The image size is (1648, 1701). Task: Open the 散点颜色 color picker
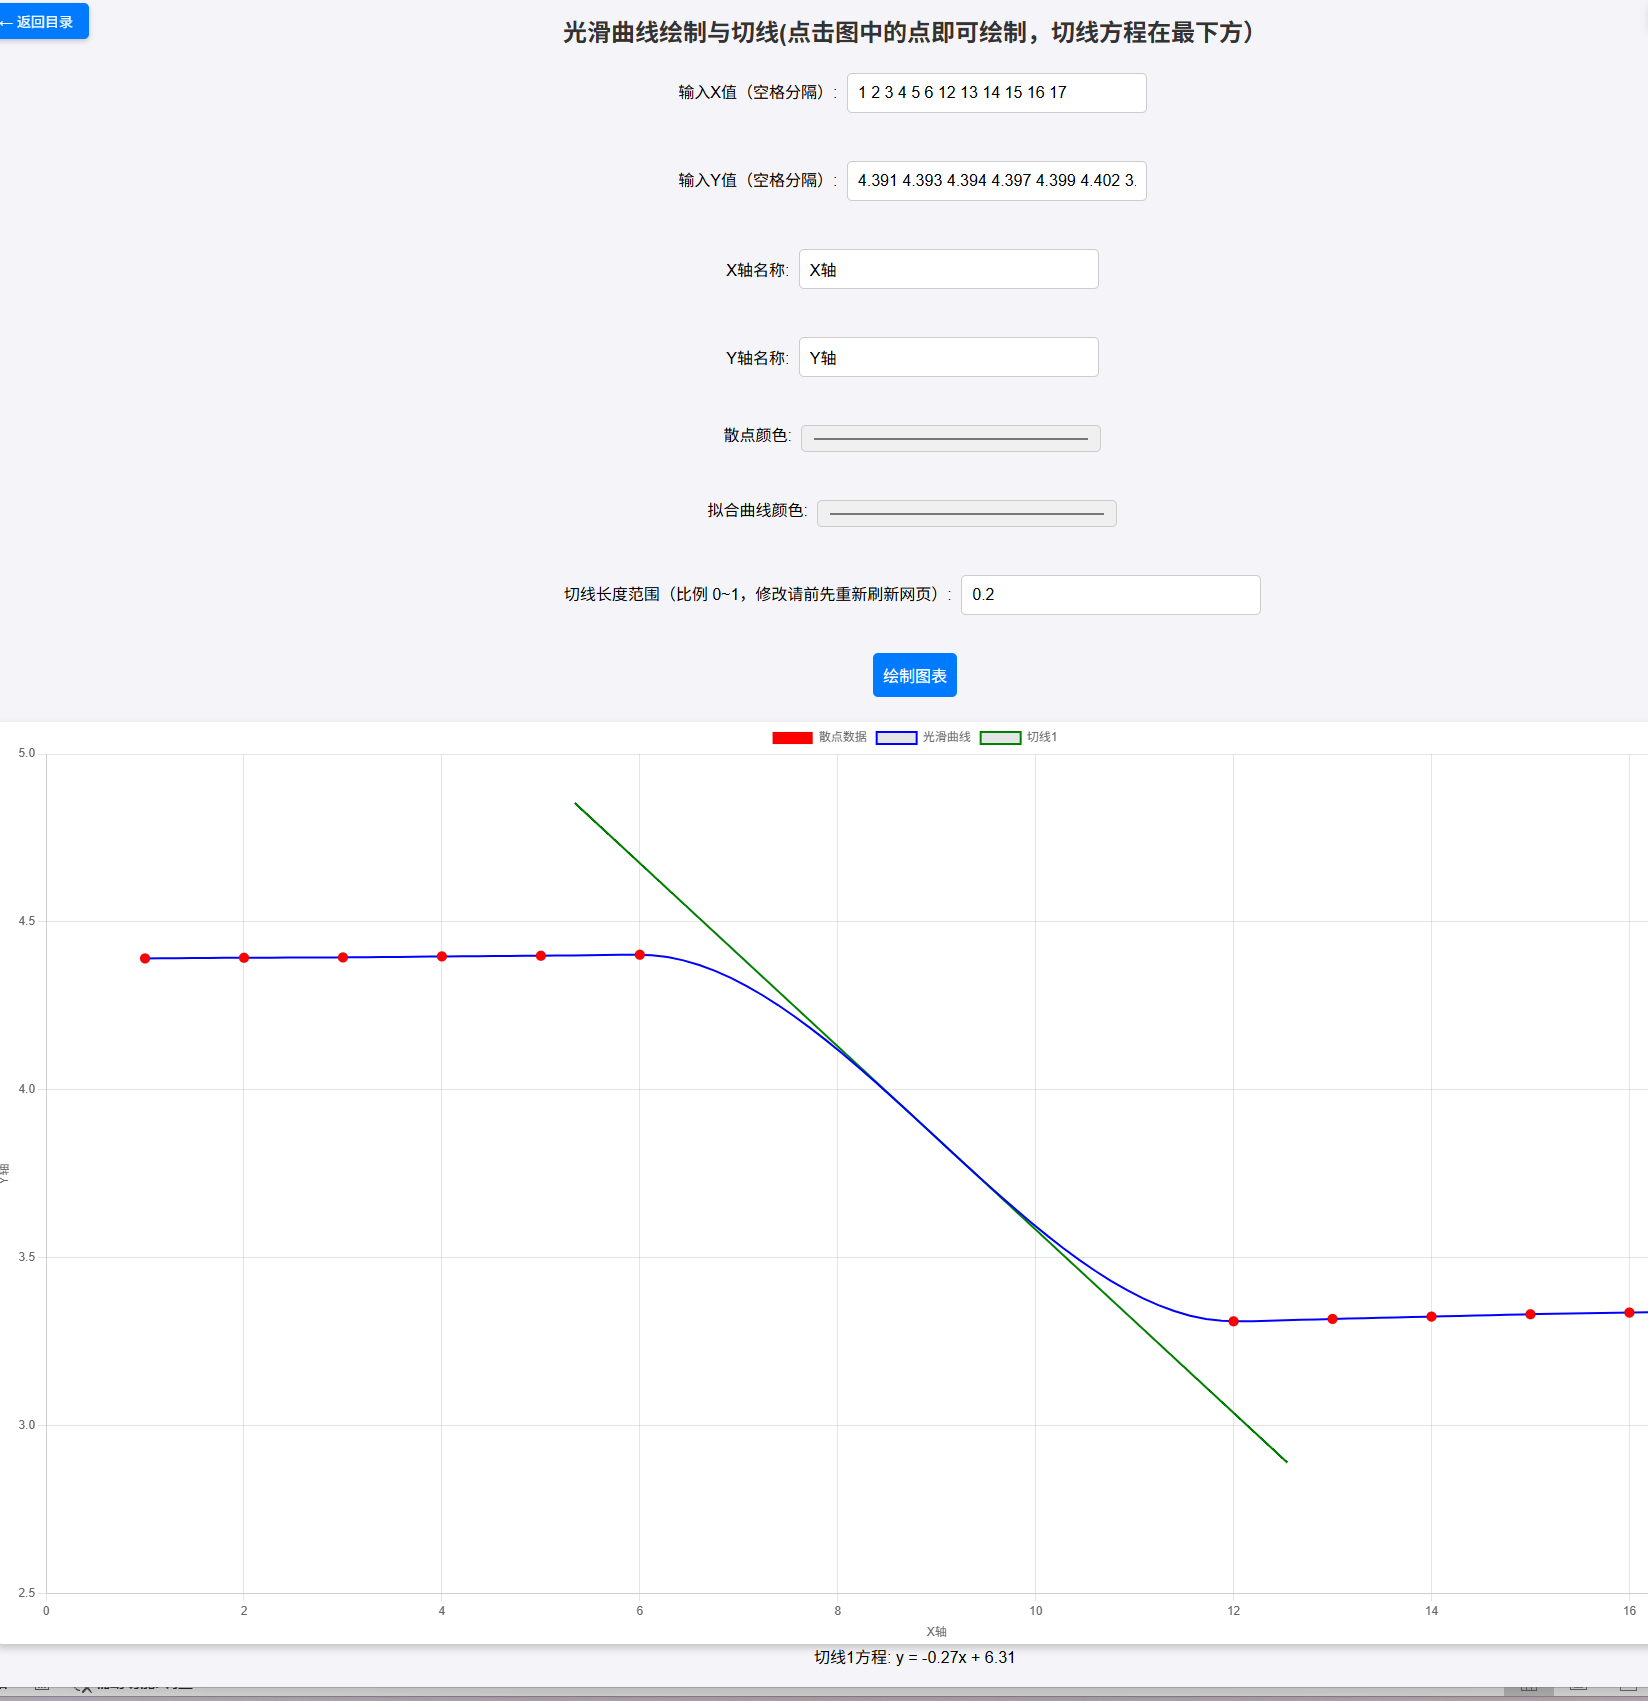tap(950, 438)
